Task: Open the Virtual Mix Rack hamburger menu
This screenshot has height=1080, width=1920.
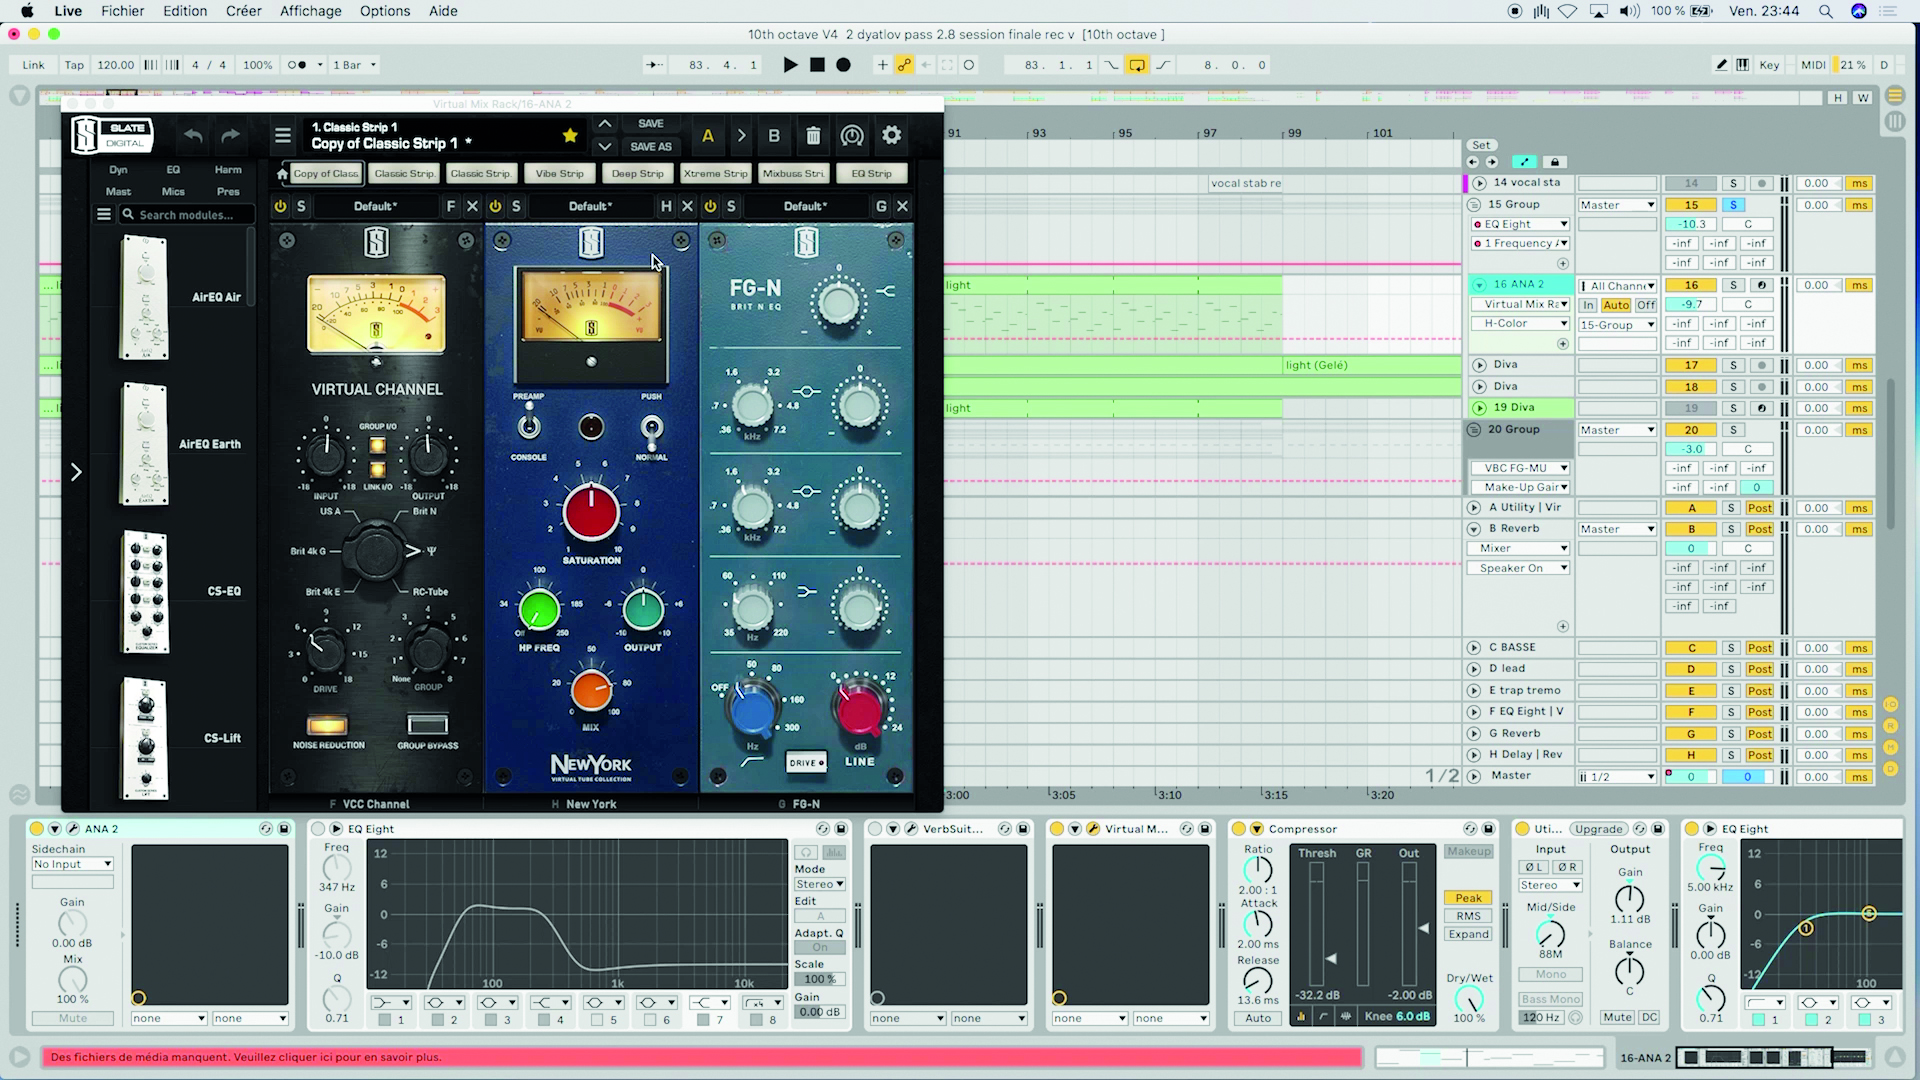Action: (283, 135)
